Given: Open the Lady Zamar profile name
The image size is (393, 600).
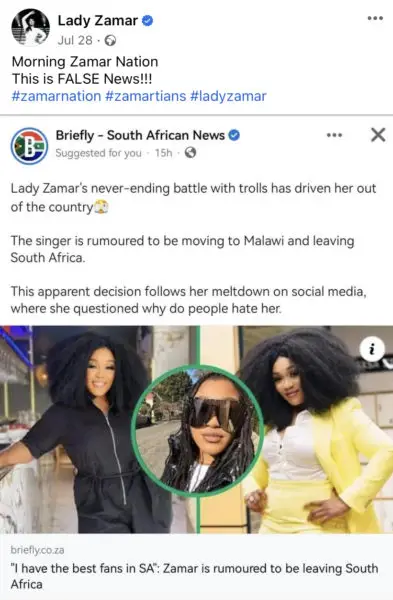Looking at the screenshot, I should 98,21.
